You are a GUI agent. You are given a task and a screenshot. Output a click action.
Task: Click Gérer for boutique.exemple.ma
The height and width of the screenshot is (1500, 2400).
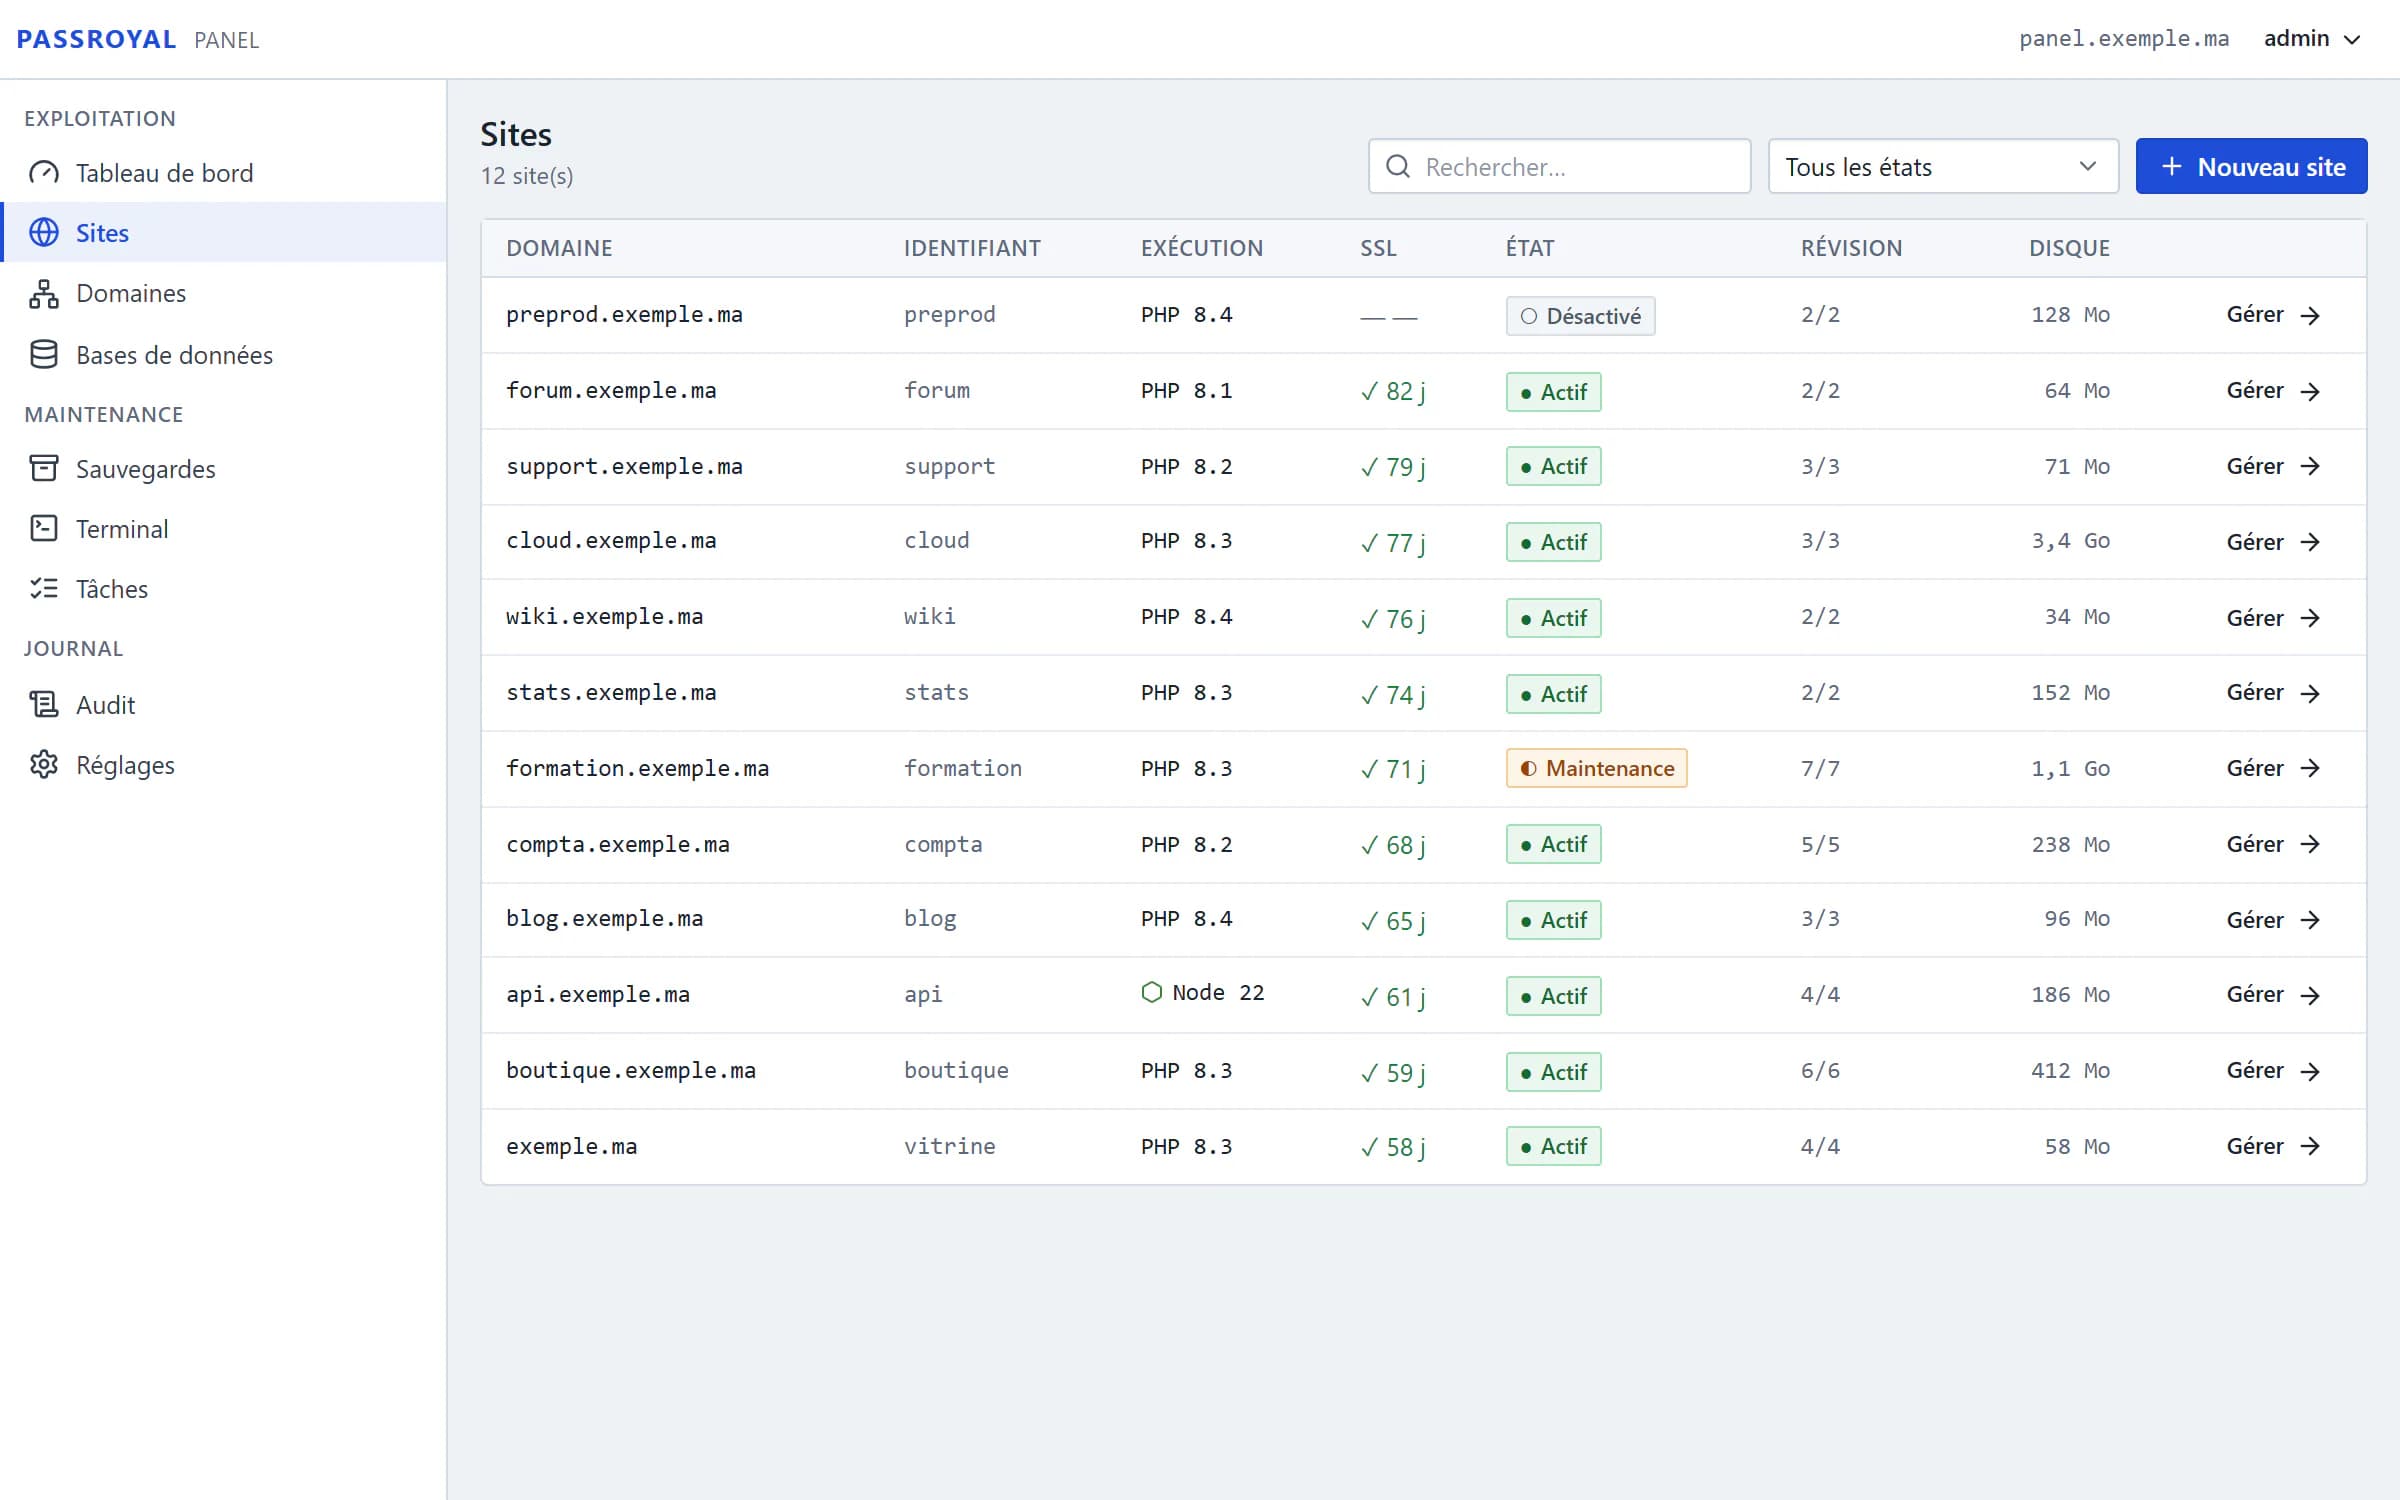(2273, 1071)
